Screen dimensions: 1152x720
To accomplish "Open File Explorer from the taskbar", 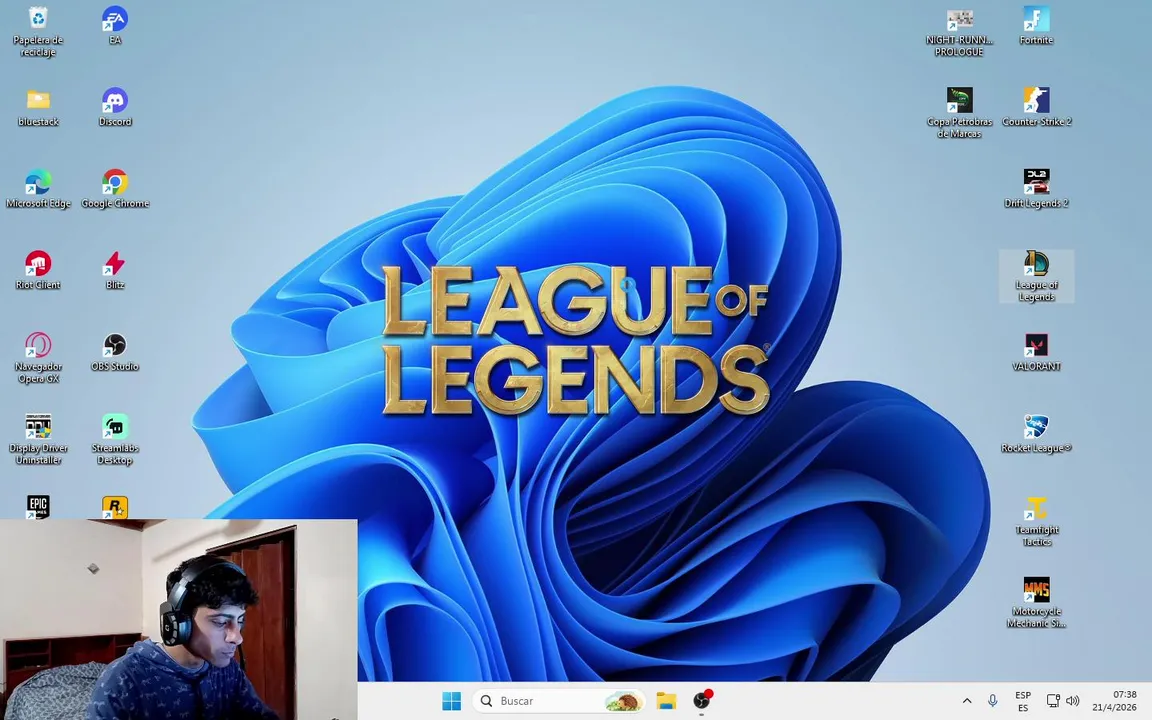I will pyautogui.click(x=666, y=701).
